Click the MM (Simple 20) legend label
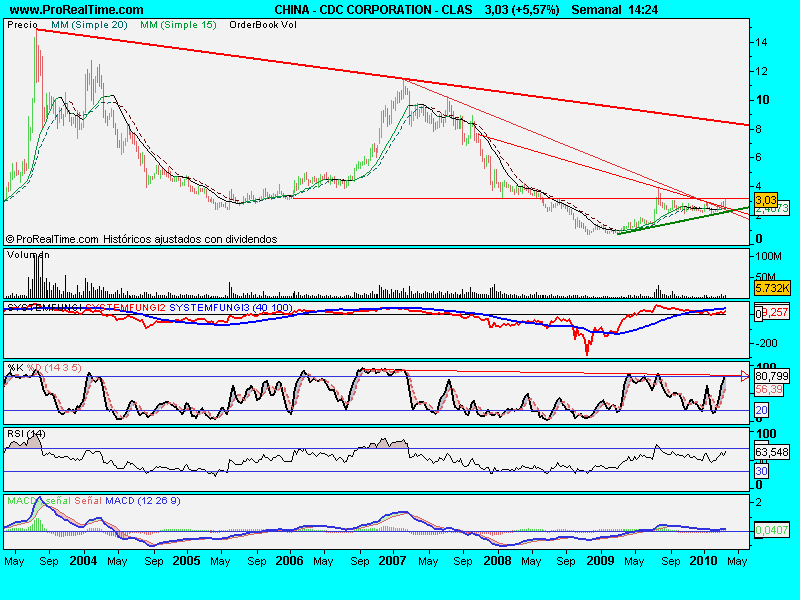 [89, 24]
